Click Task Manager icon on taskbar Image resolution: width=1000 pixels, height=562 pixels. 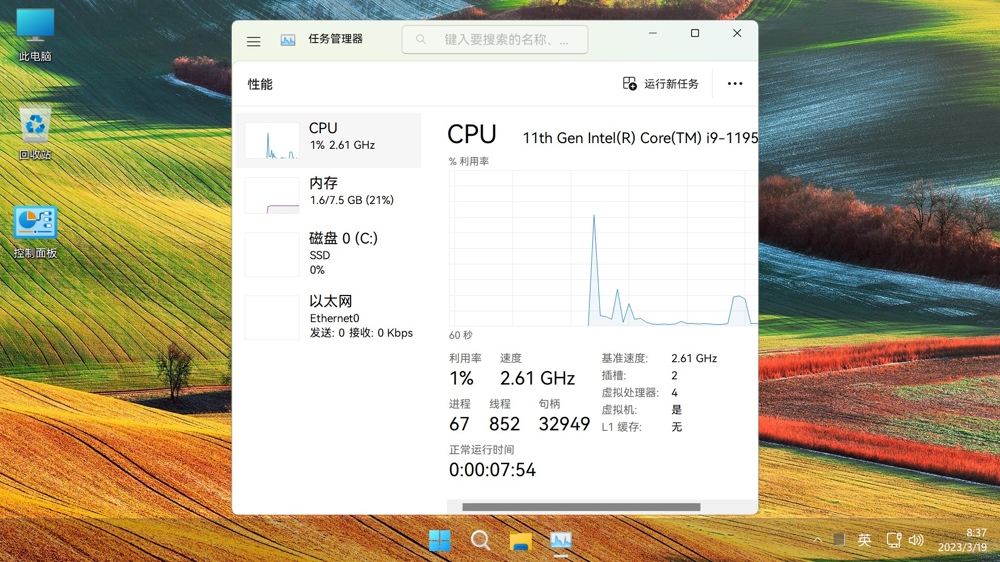pos(561,541)
